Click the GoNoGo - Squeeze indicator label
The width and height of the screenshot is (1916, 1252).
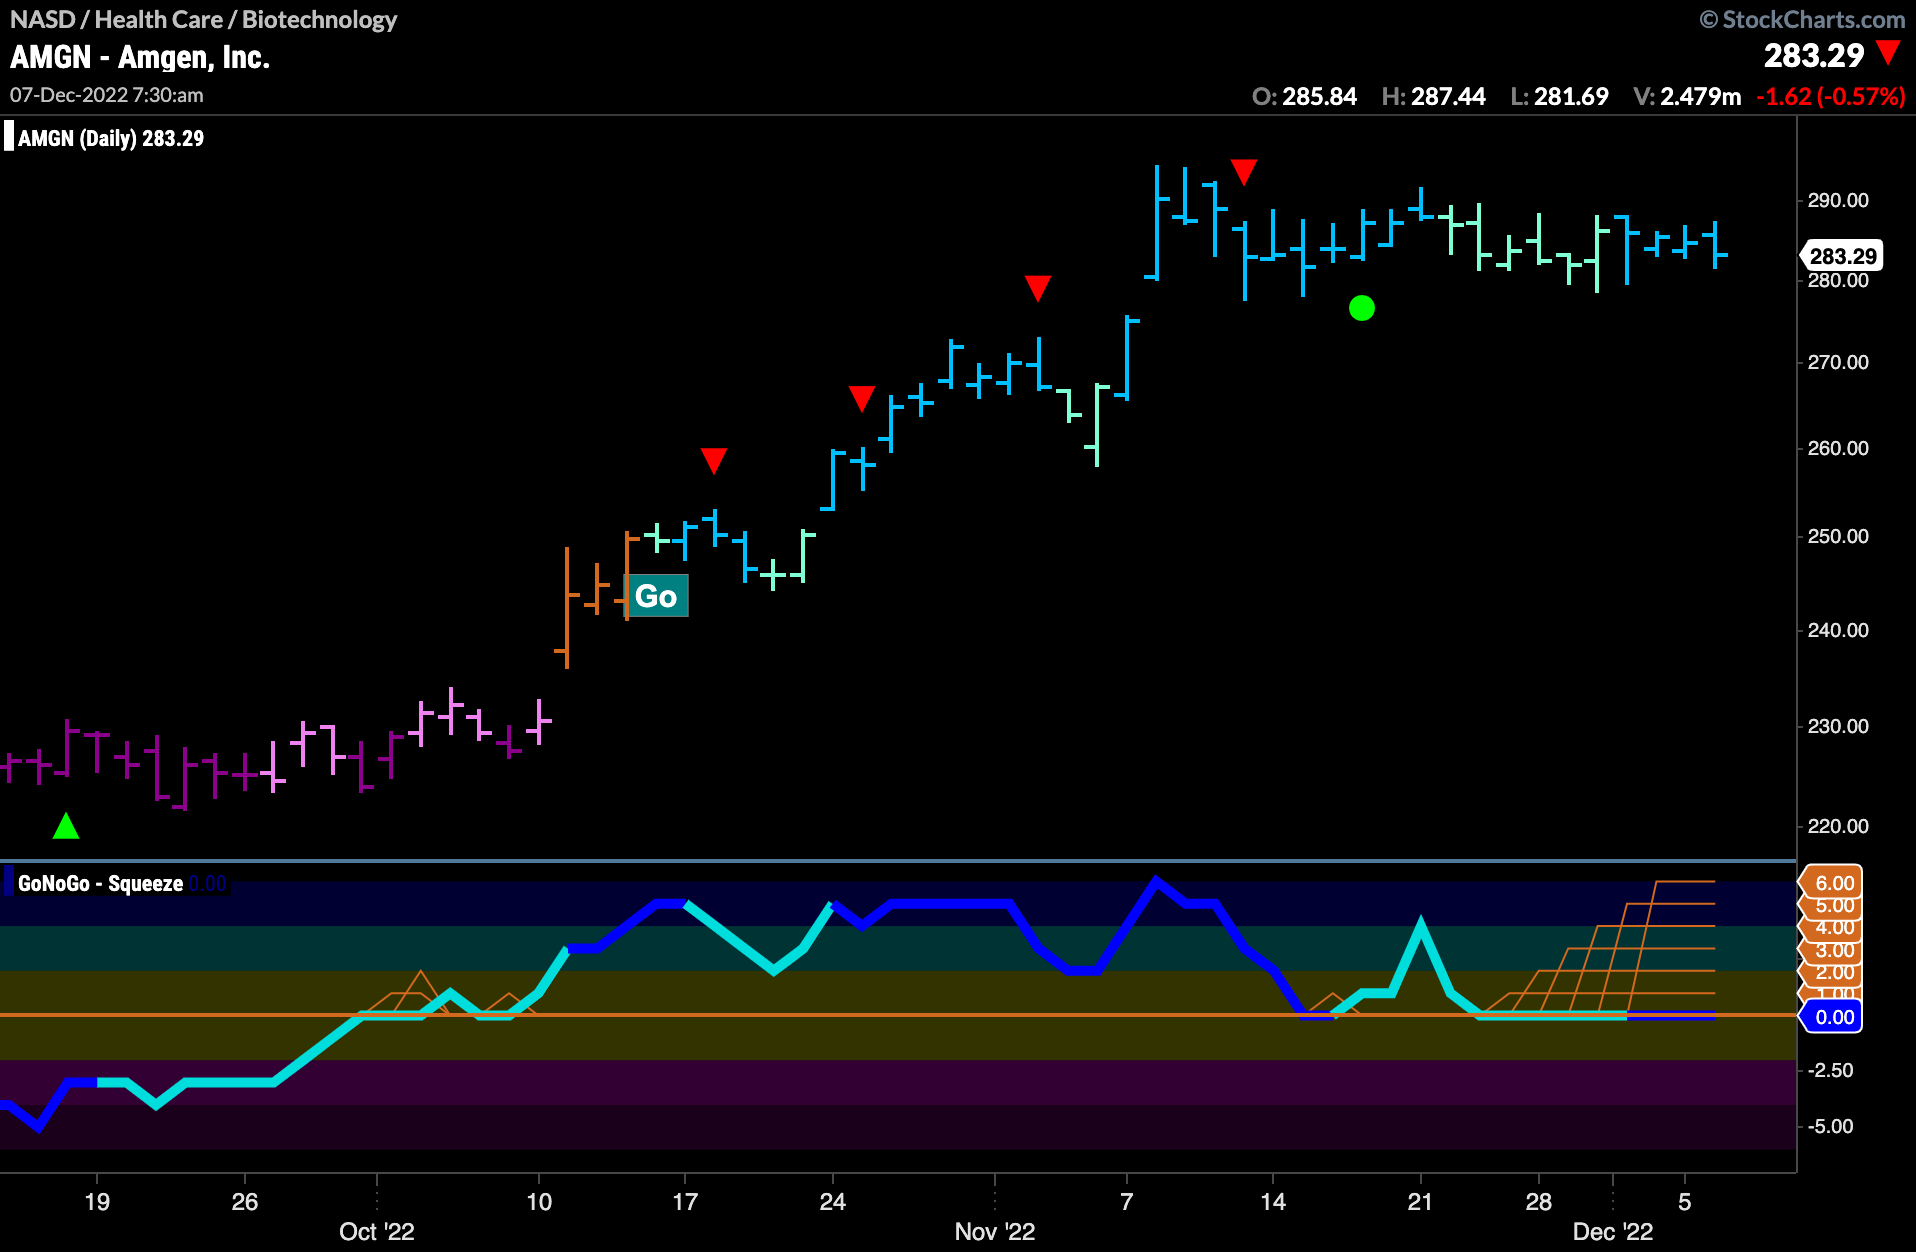pos(100,883)
